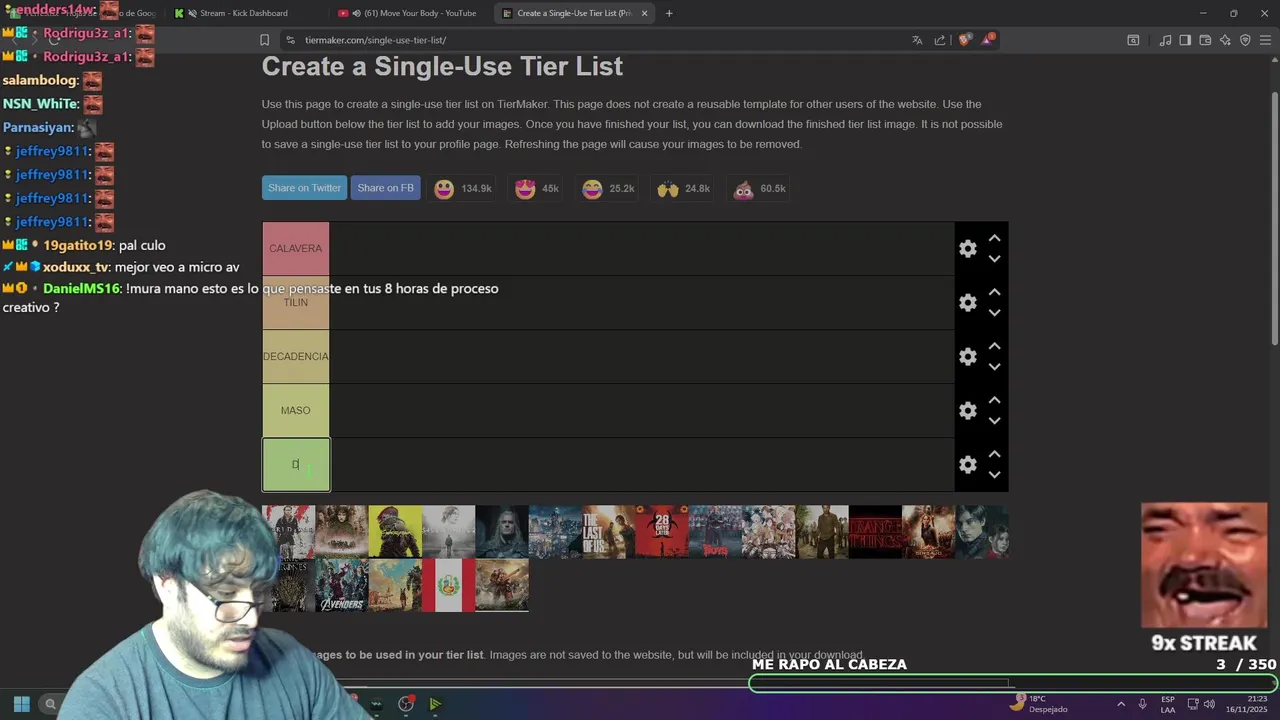1280x720 pixels.
Task: Open translate page icon
Action: pos(917,40)
